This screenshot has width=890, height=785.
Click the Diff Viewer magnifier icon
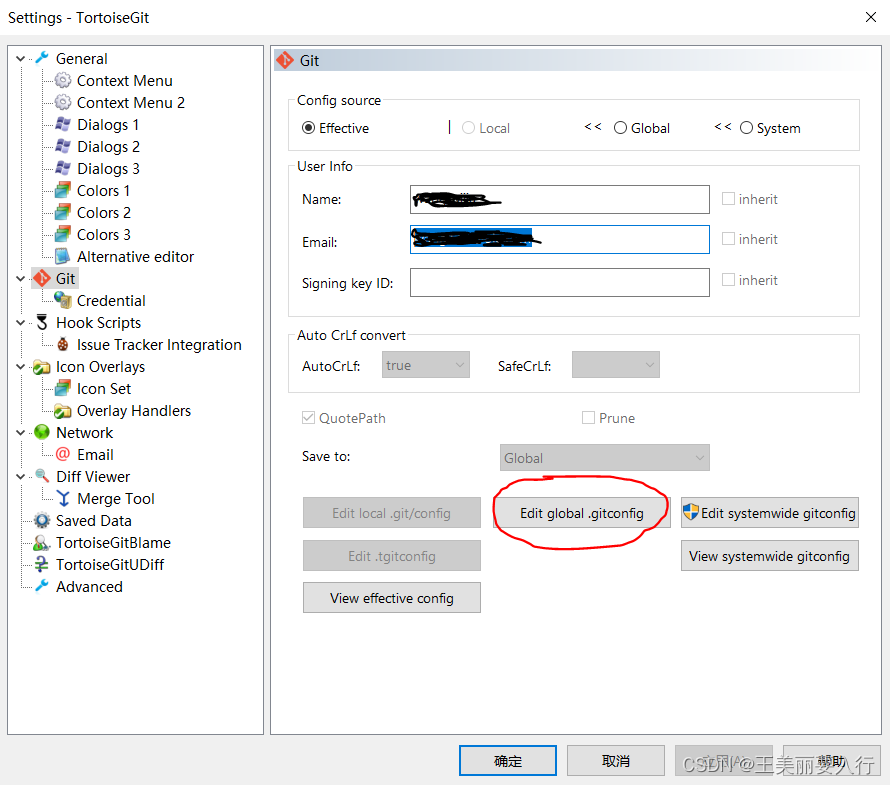[42, 476]
